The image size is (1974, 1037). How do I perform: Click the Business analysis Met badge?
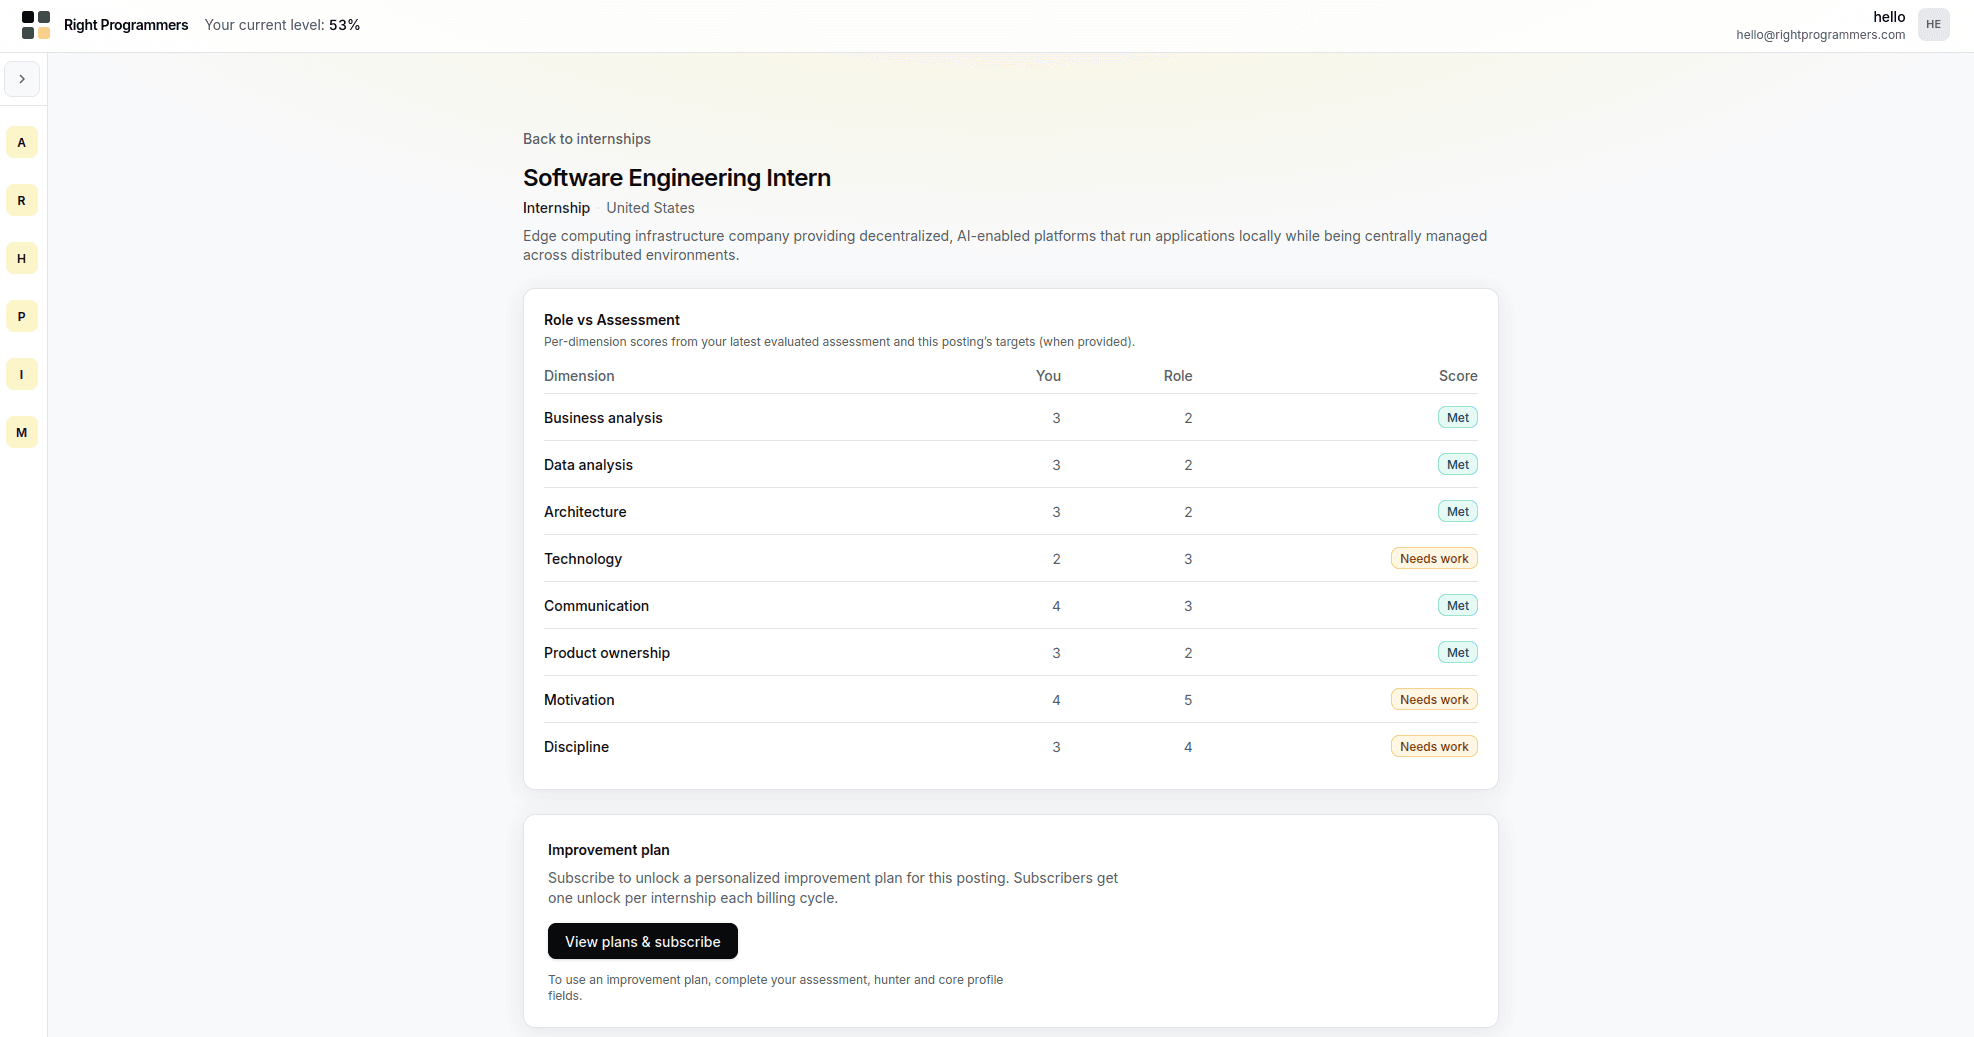tap(1457, 418)
